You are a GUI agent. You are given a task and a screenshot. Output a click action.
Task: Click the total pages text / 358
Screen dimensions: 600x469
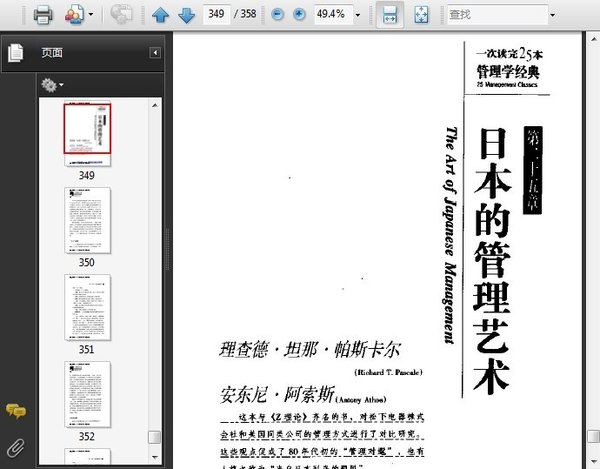pyautogui.click(x=245, y=14)
